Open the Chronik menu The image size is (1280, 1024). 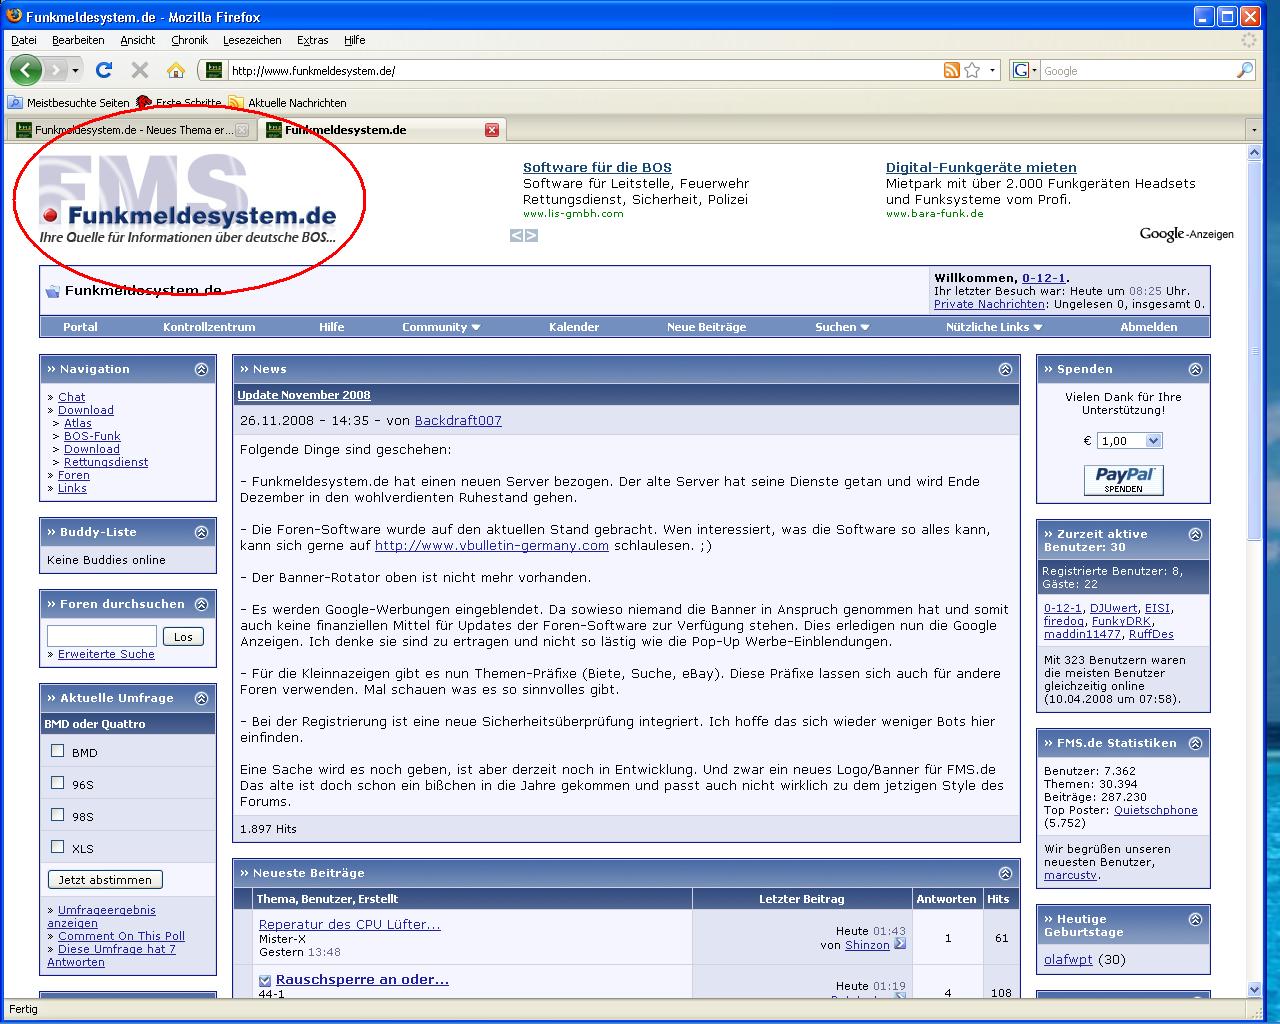(189, 40)
